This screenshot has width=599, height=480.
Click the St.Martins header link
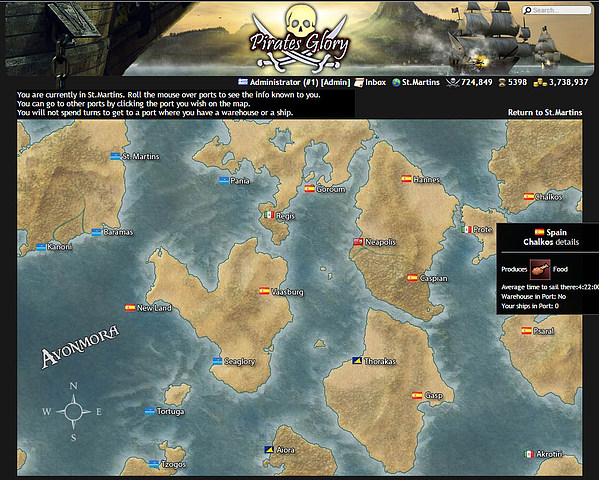coord(421,82)
